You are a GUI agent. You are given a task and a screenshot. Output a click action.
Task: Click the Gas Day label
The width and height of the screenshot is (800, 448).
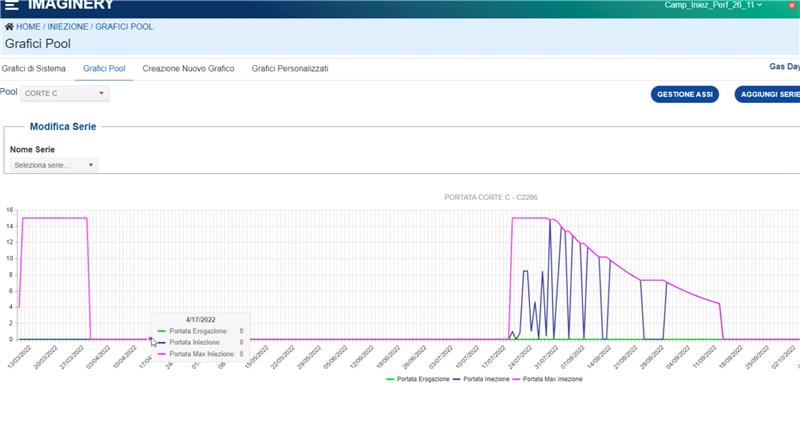click(785, 66)
